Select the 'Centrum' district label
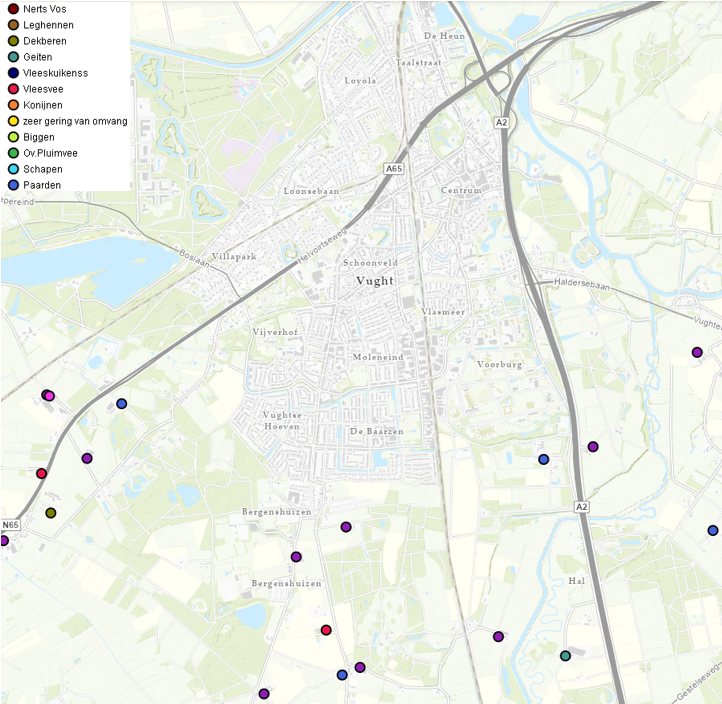 click(x=461, y=190)
